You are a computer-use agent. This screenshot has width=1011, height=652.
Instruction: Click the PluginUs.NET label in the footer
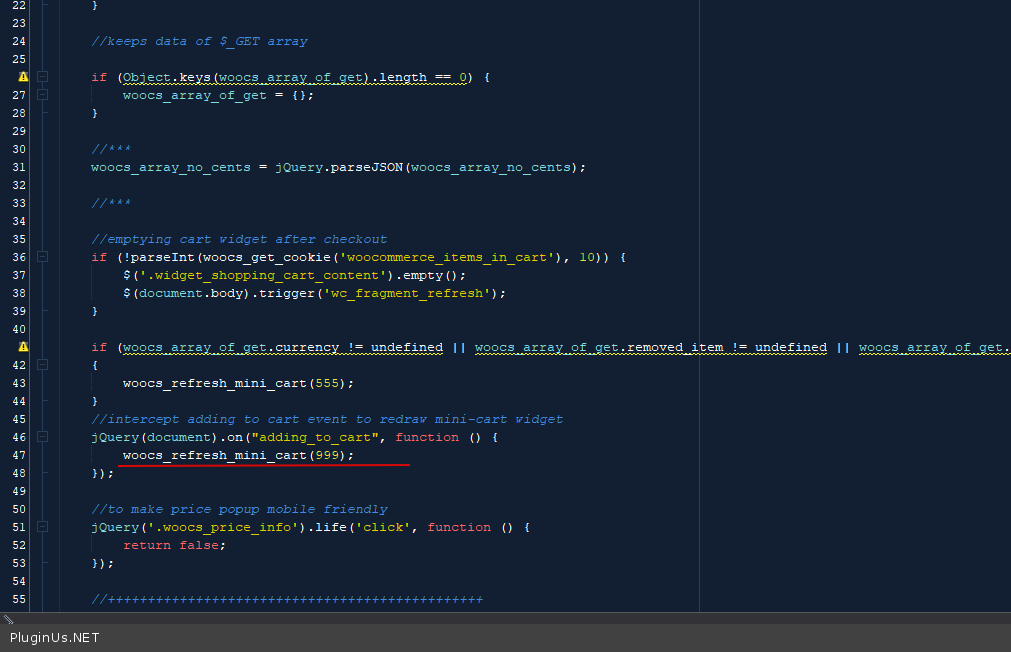55,638
